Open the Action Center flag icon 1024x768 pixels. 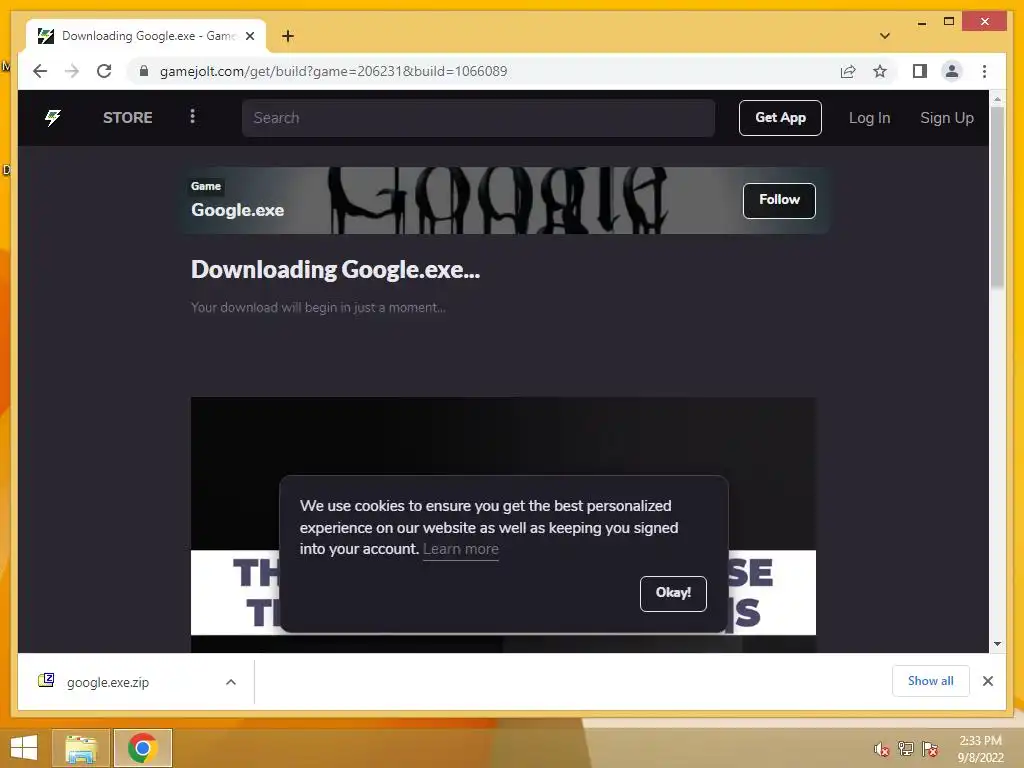point(930,748)
